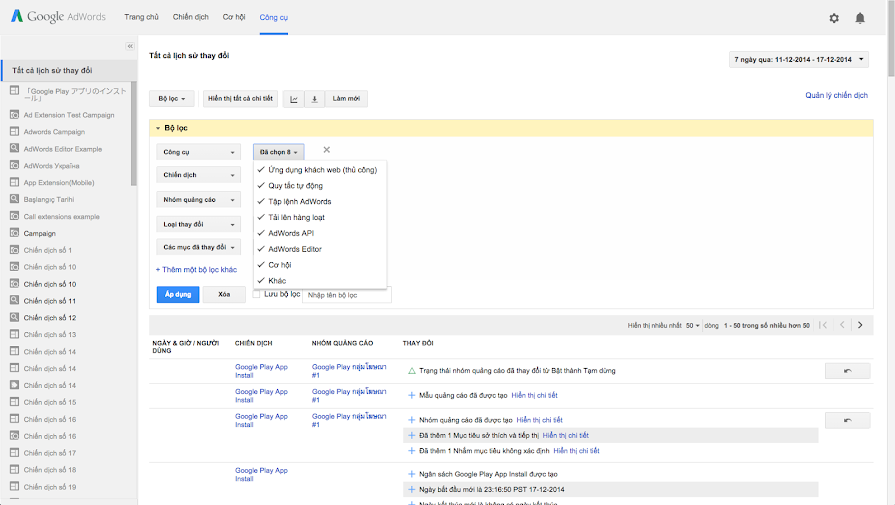The width and height of the screenshot is (895, 505).
Task: Go to next page of results
Action: (x=860, y=325)
